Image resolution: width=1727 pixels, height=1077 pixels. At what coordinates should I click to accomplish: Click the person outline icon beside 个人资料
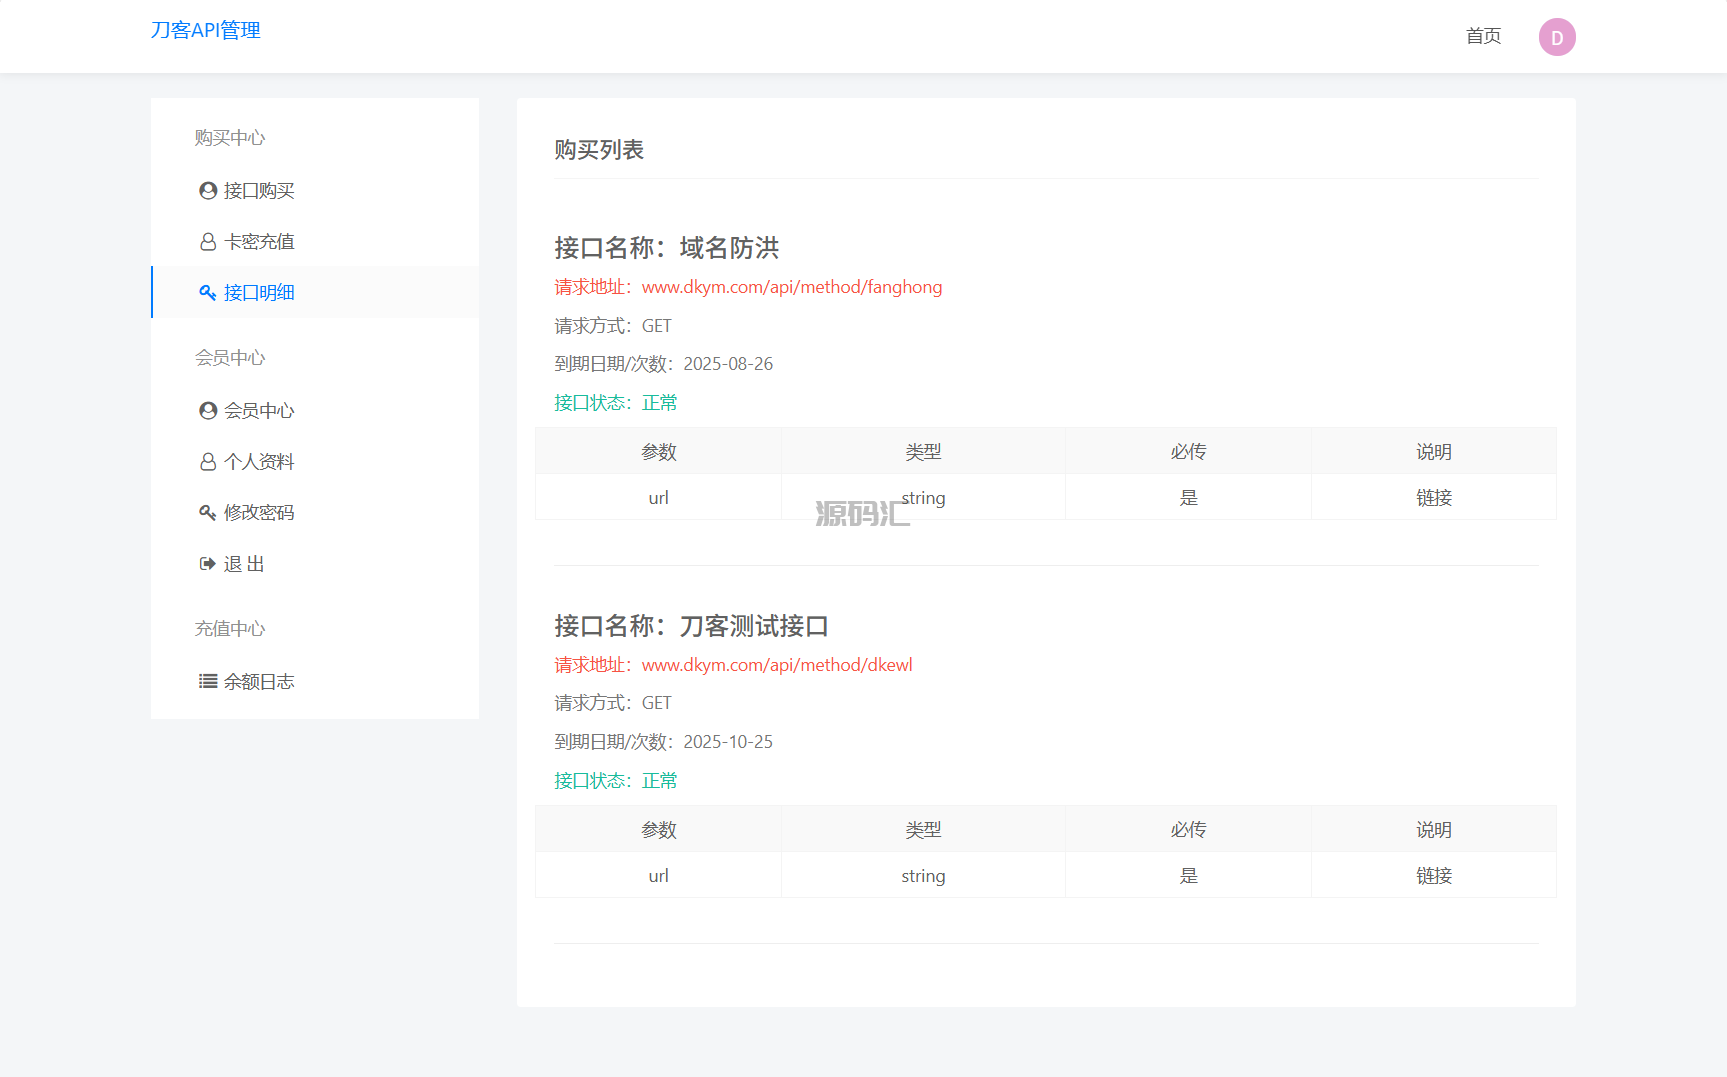click(x=208, y=462)
